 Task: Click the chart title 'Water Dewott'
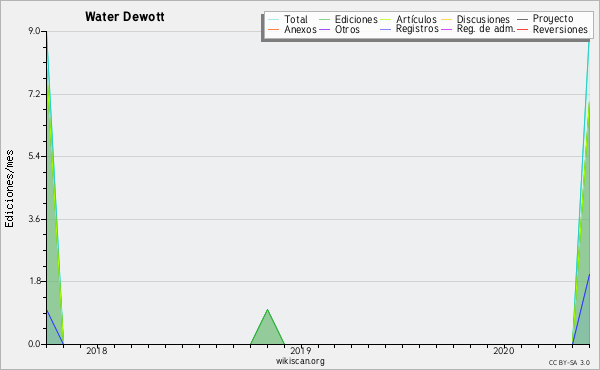pos(125,17)
